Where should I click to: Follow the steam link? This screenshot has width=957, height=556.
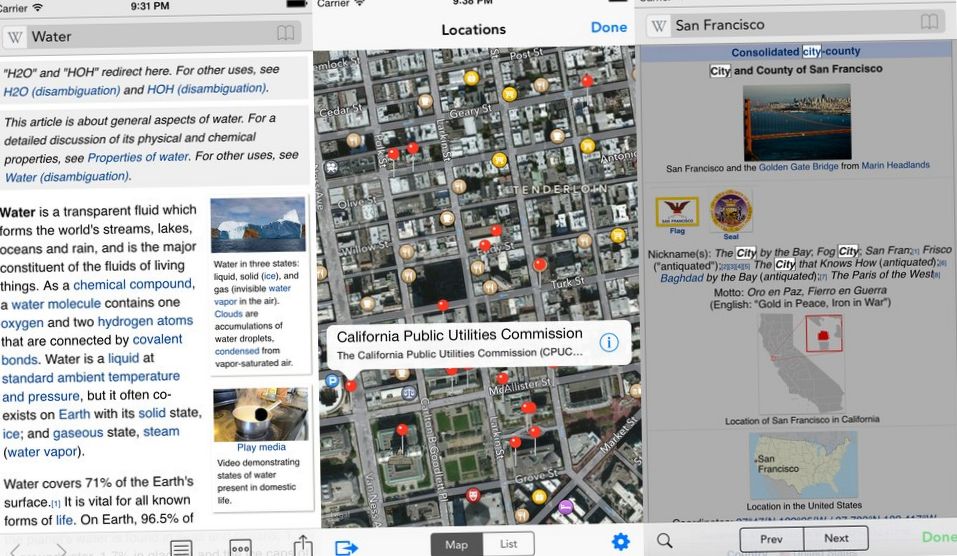(x=161, y=431)
